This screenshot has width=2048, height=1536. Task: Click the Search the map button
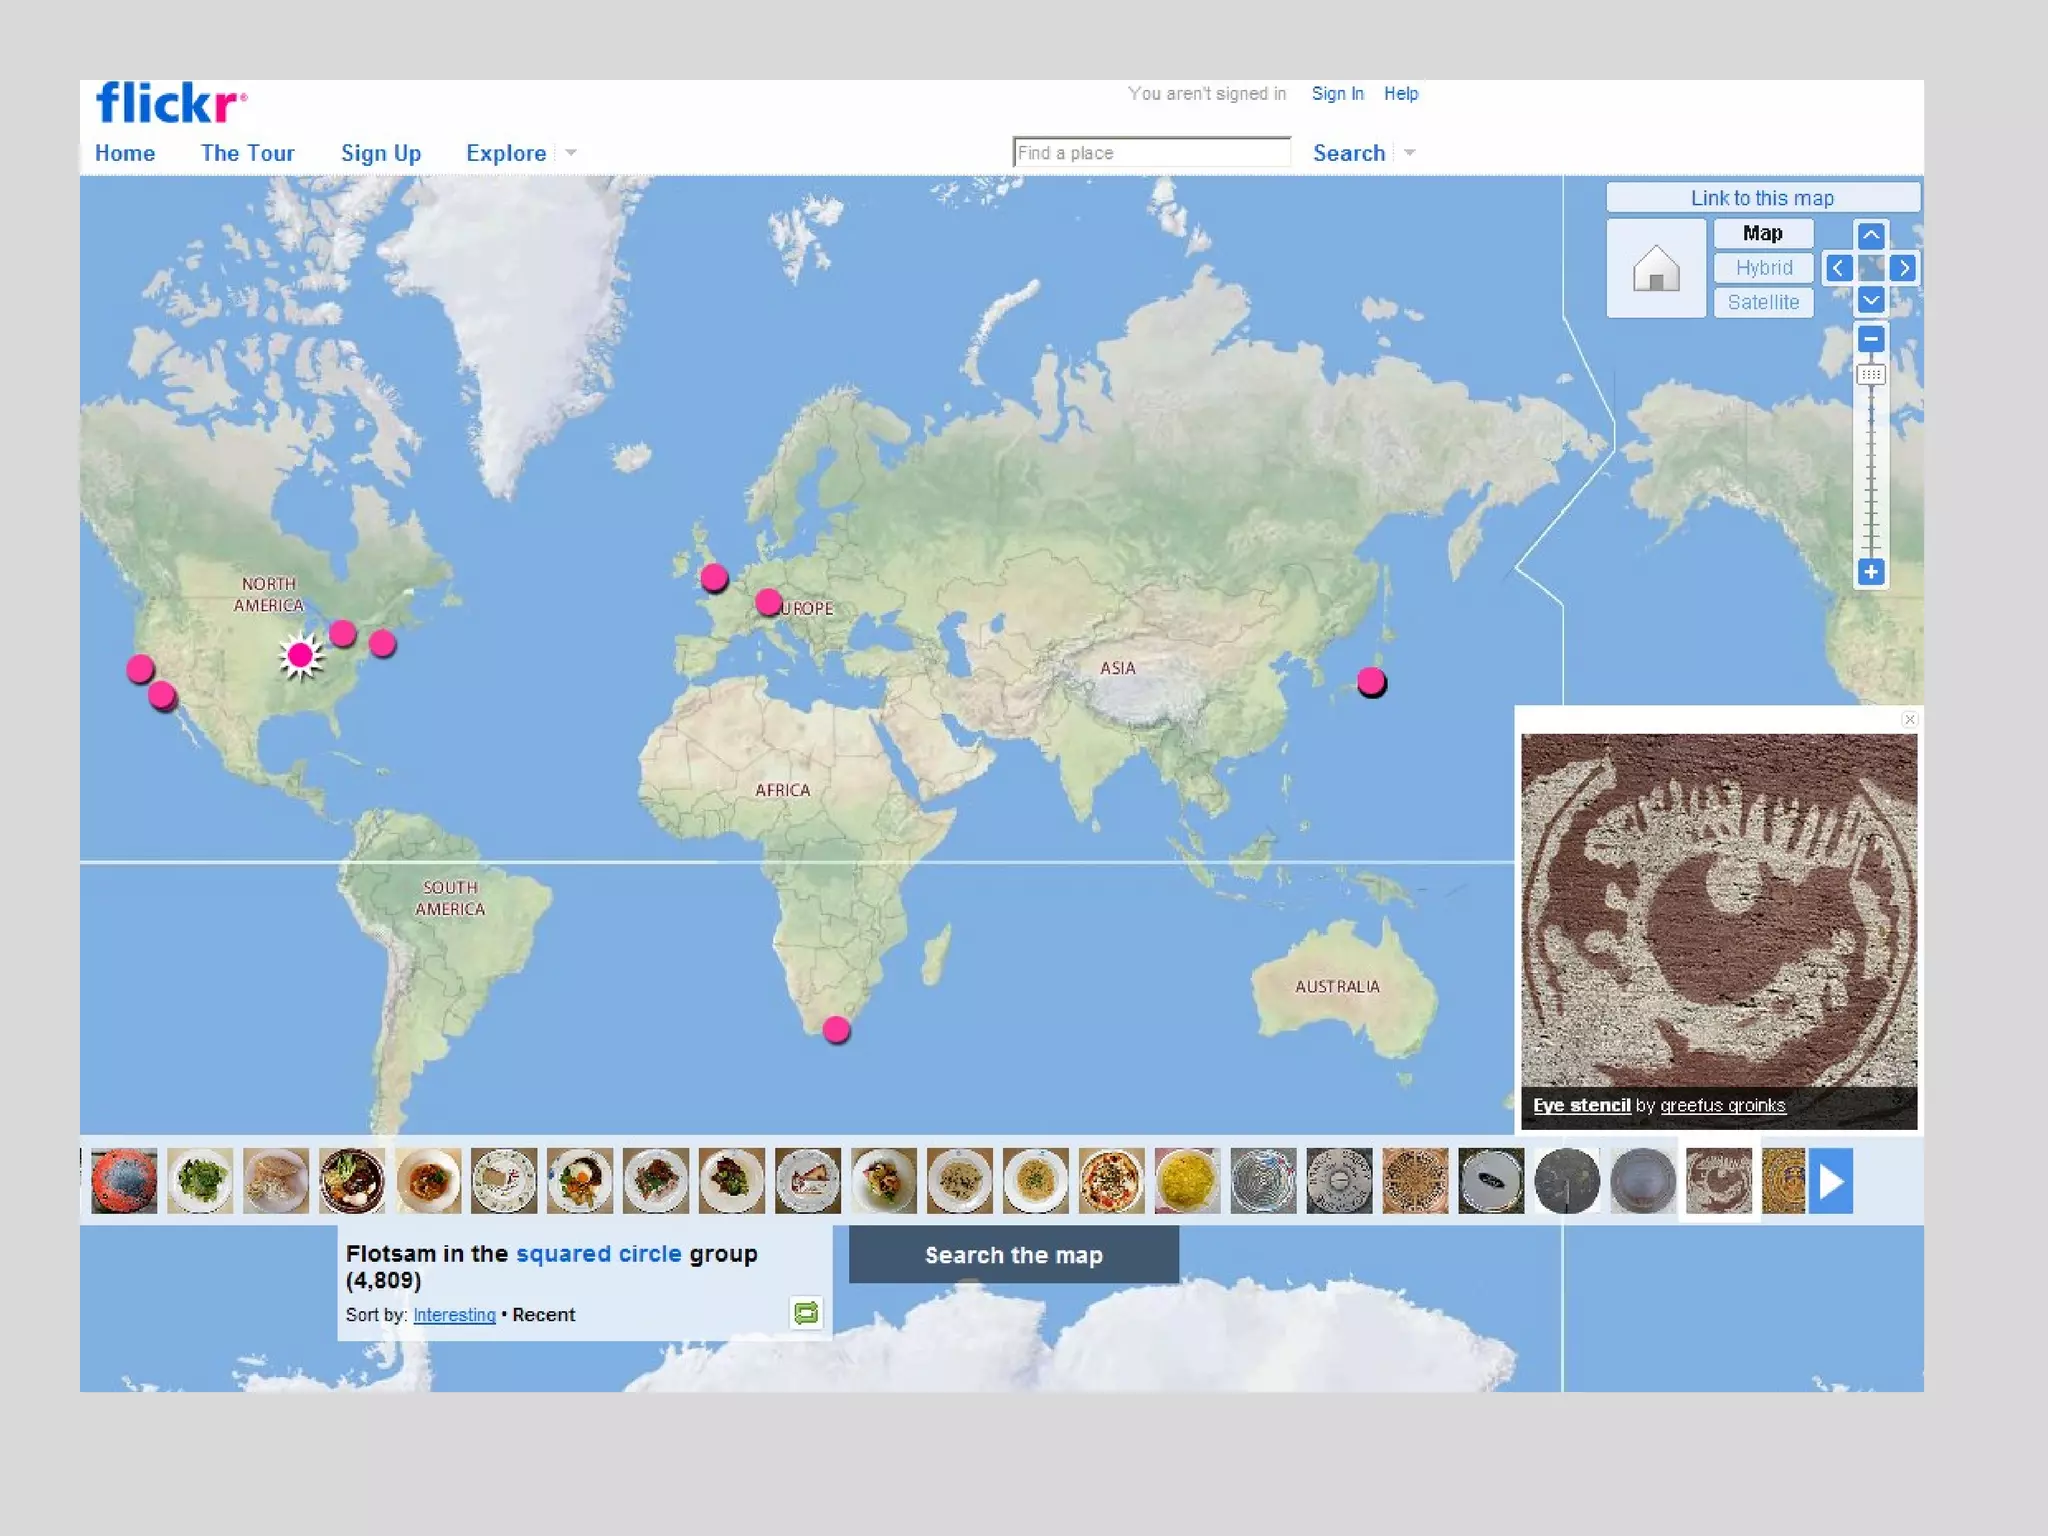coord(1013,1255)
